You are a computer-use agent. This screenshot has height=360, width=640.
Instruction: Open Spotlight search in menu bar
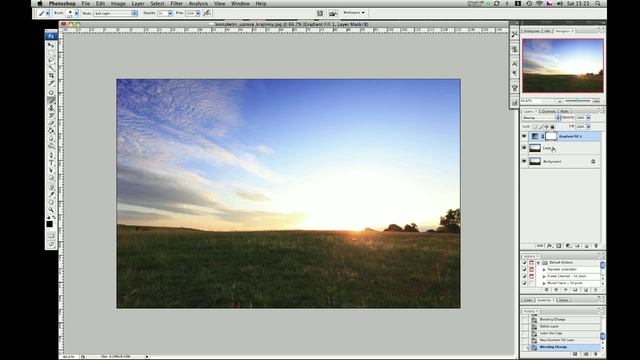pos(598,4)
